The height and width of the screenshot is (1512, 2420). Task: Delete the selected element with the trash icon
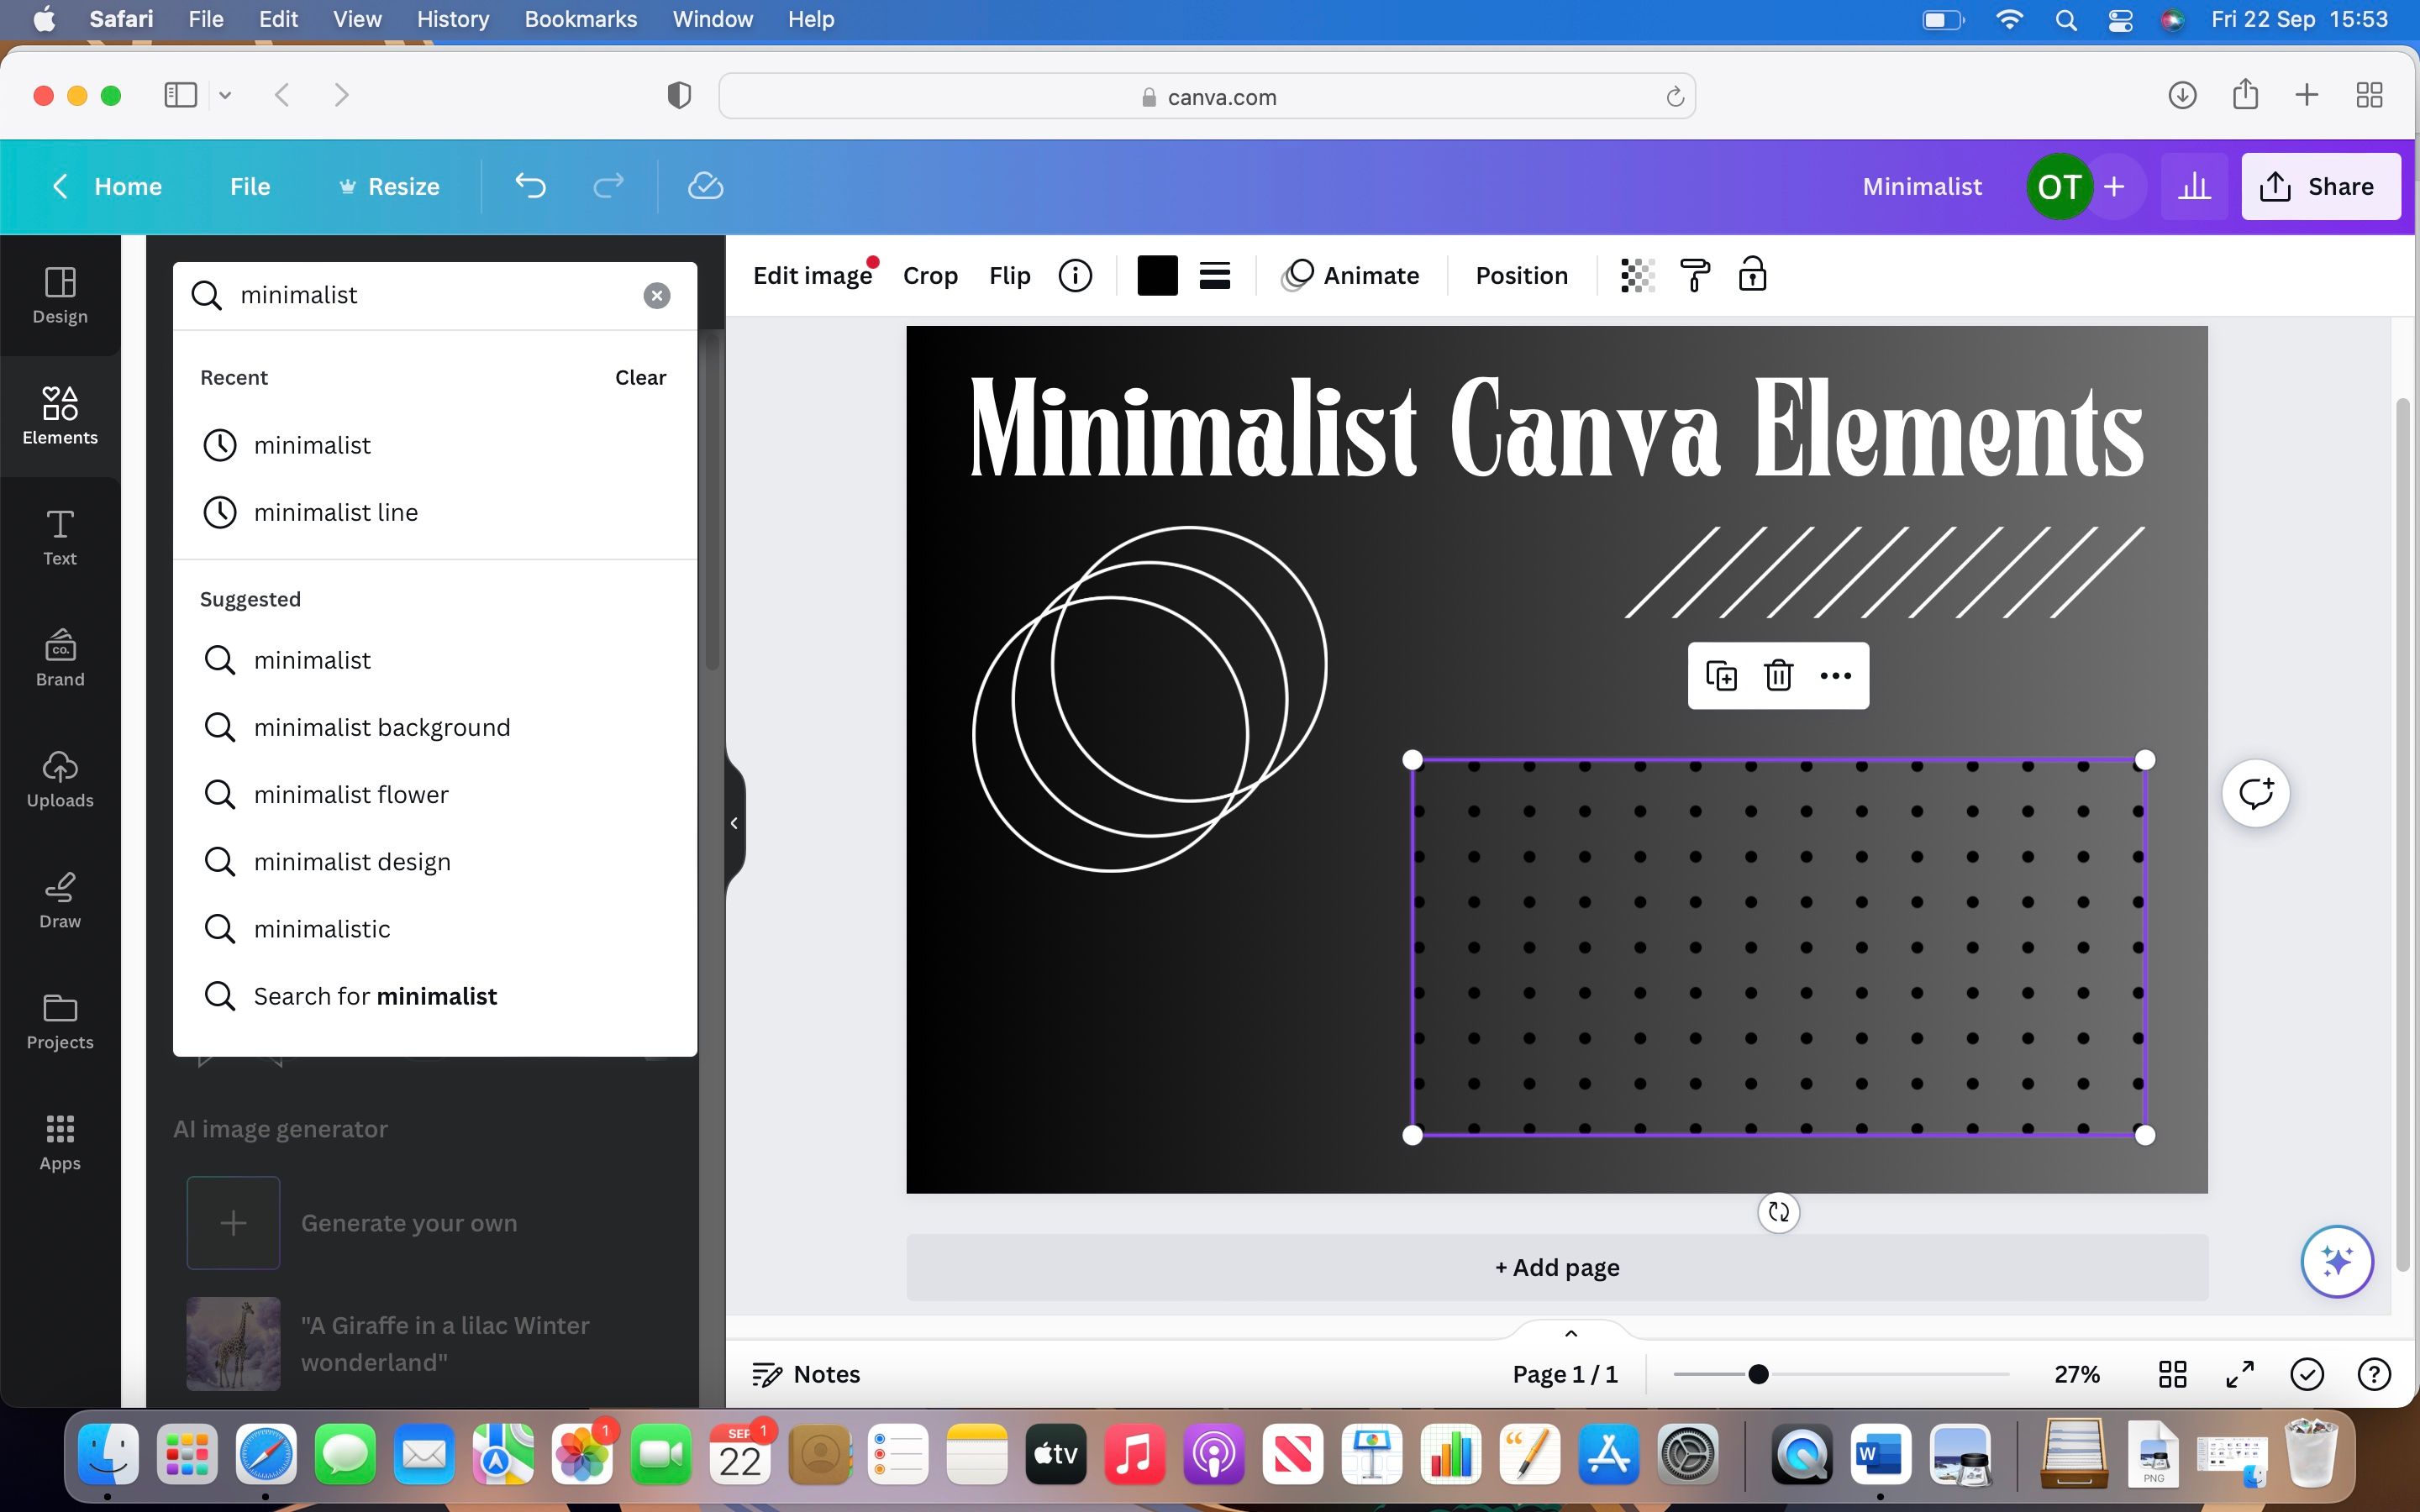pos(1778,676)
